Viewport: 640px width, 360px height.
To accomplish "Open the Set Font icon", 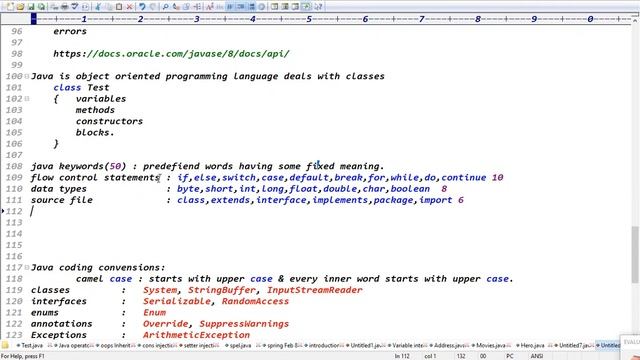I will [209, 7].
